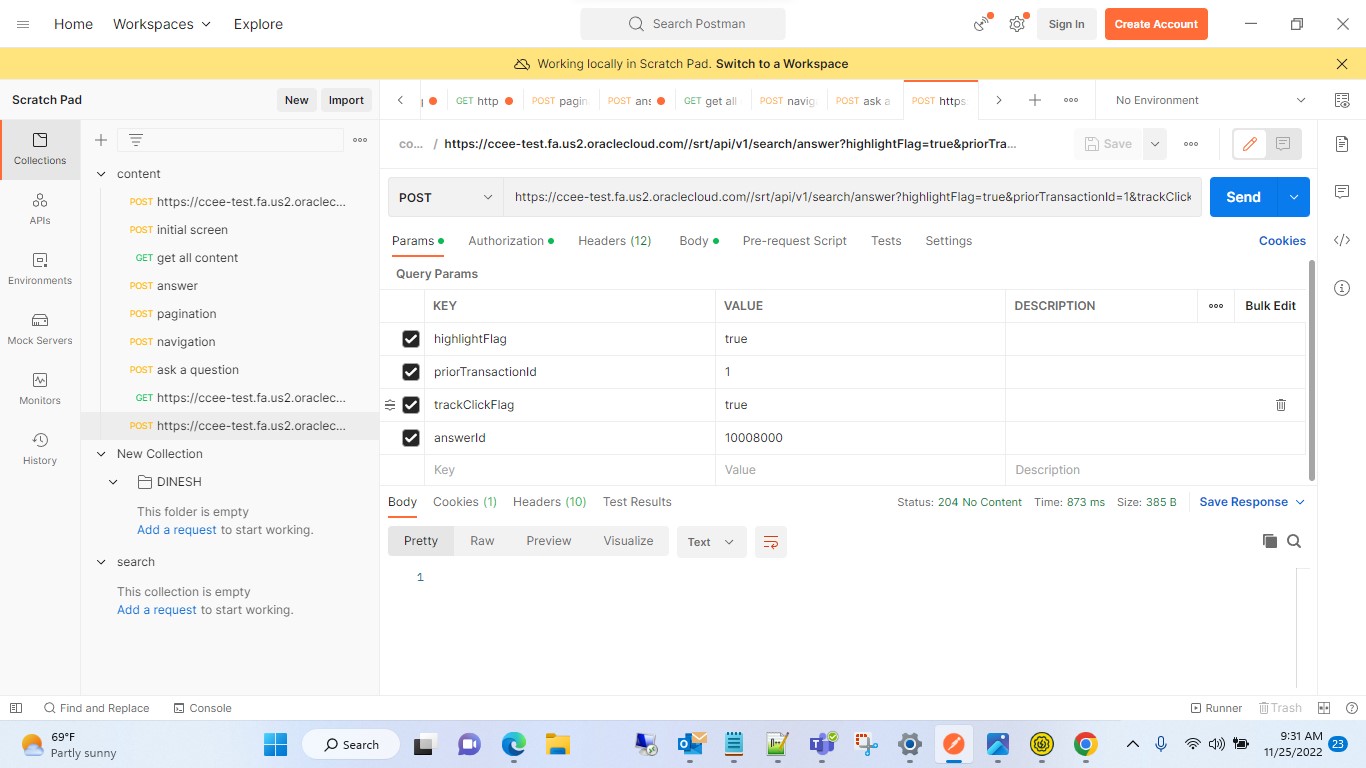
Task: Open the POST request method dropdown
Action: (x=445, y=197)
